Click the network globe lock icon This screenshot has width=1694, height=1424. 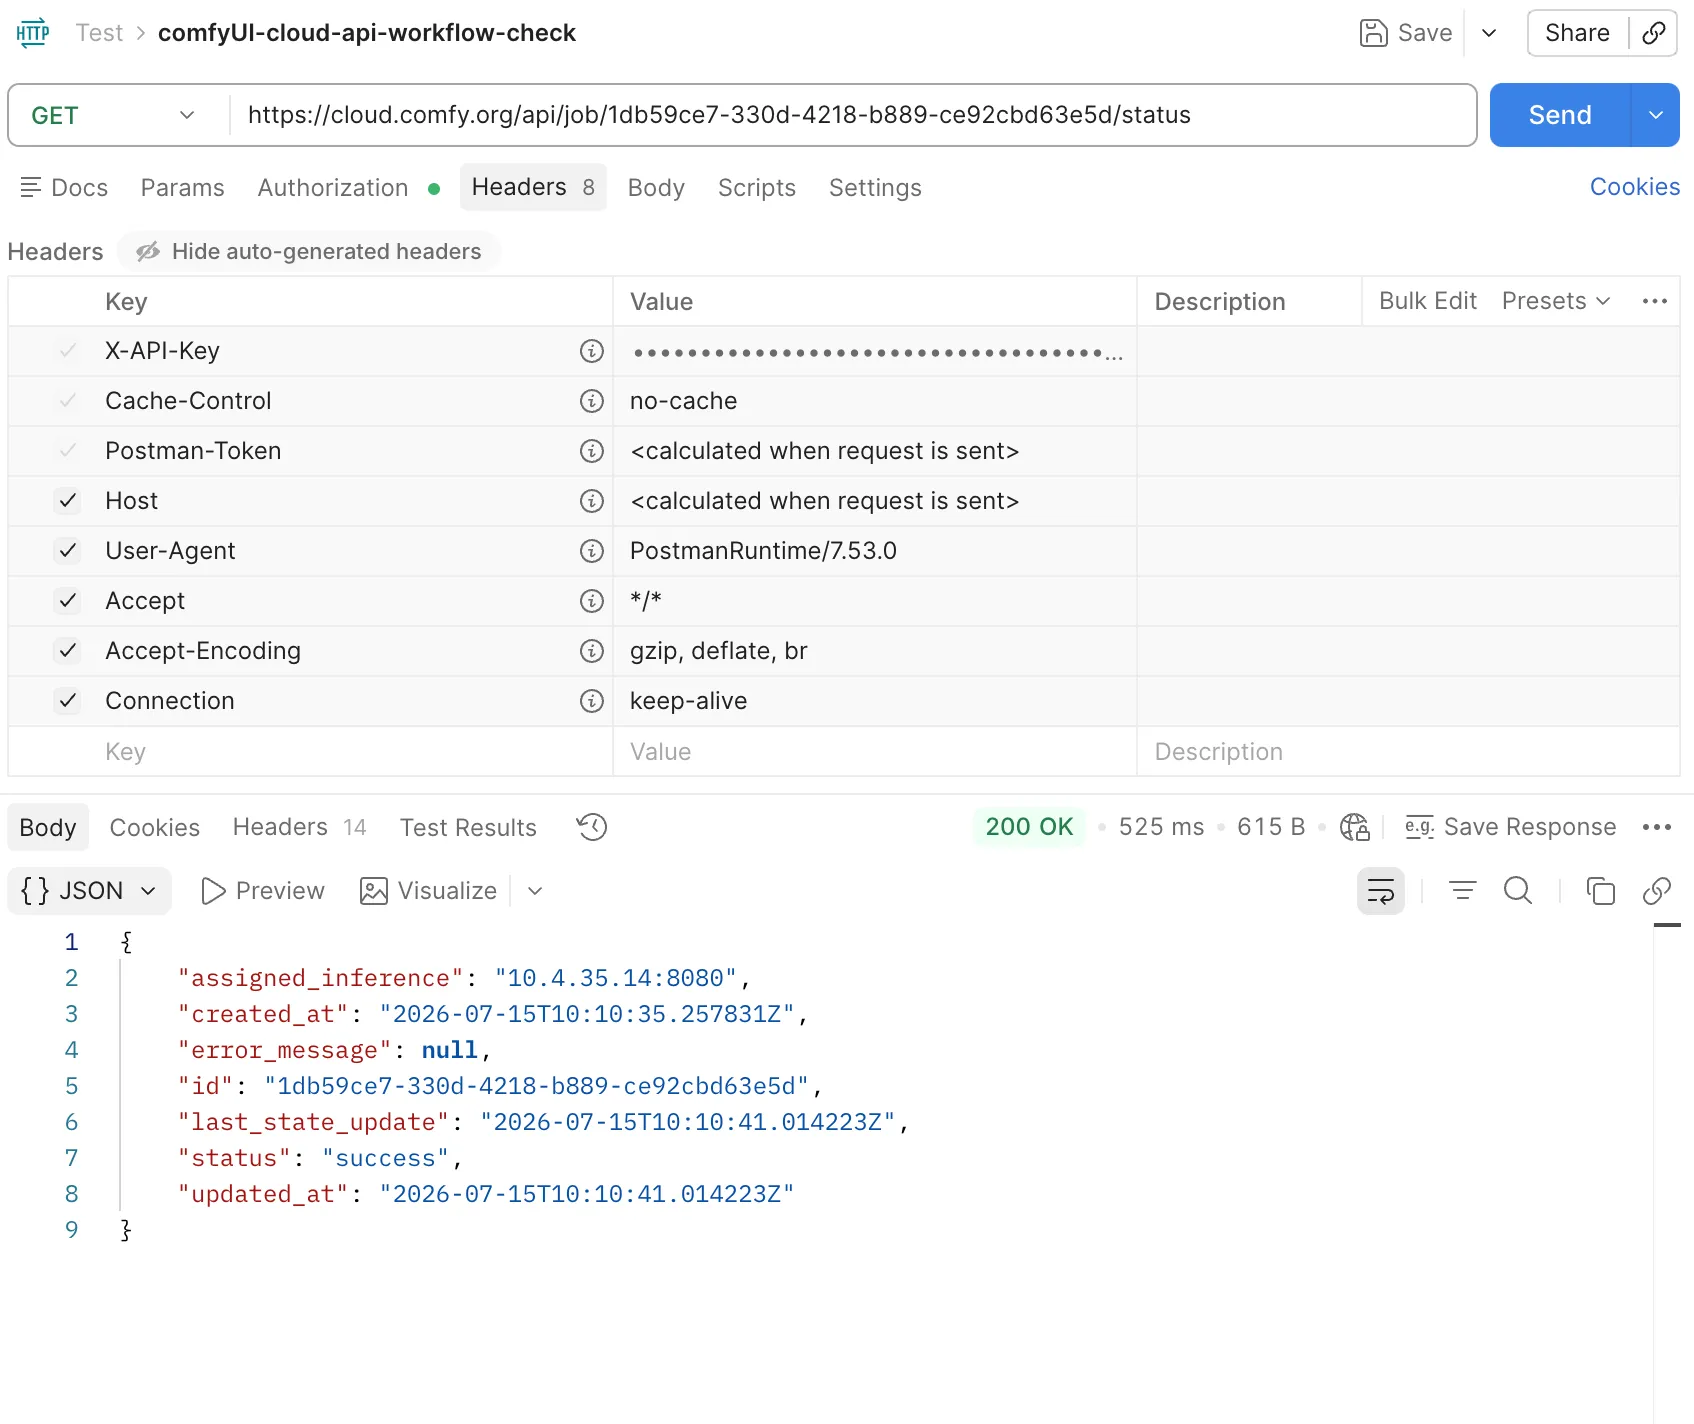[1355, 827]
